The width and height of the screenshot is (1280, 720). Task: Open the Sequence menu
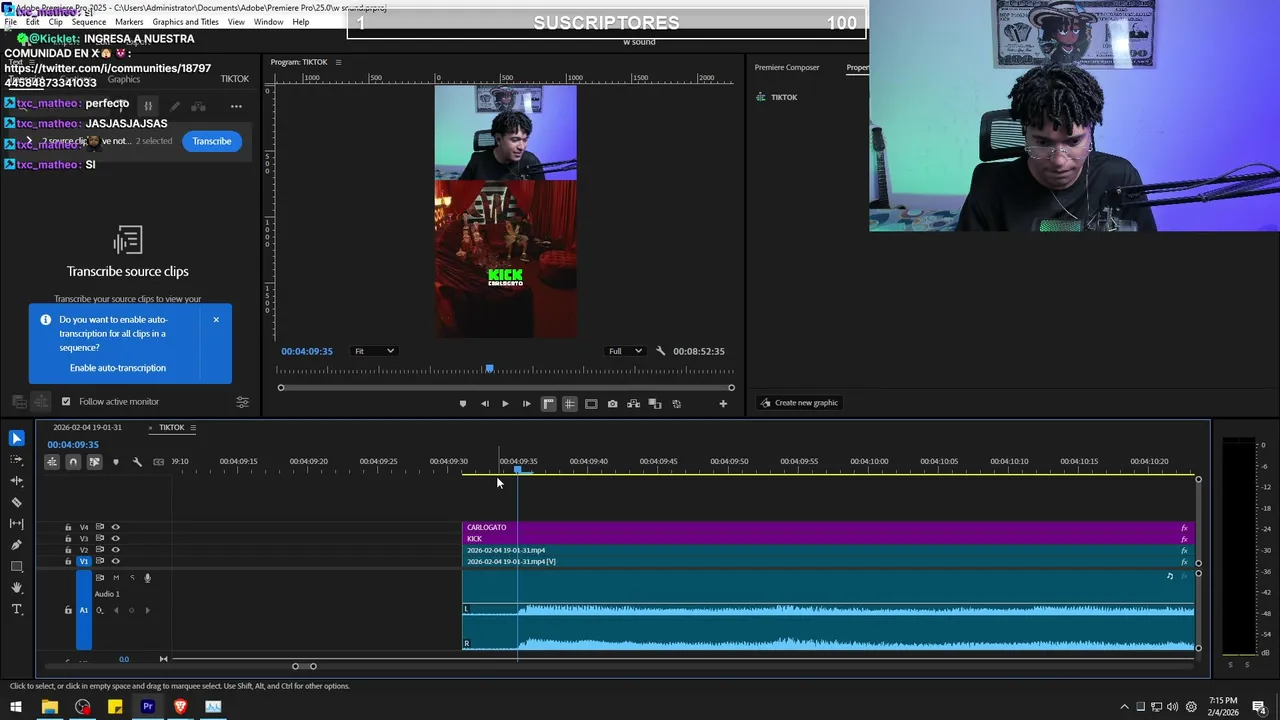tap(89, 22)
